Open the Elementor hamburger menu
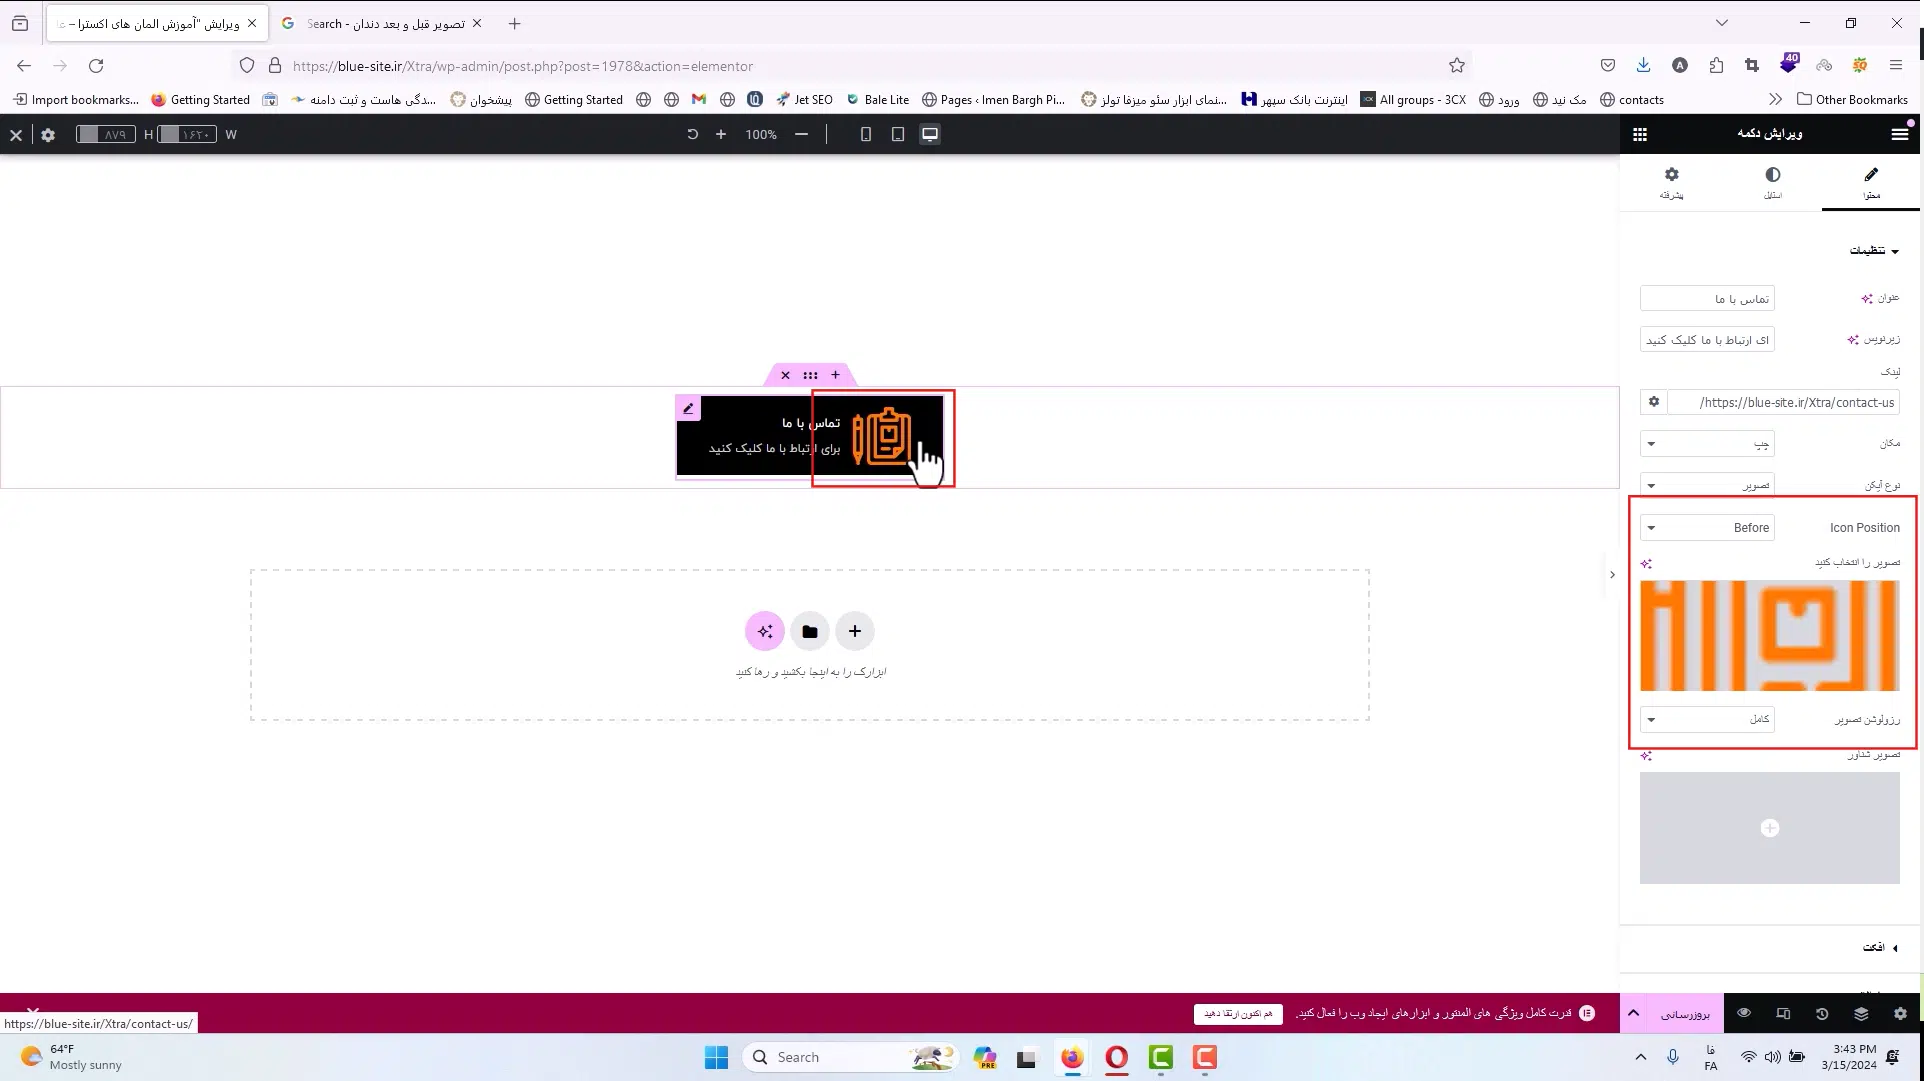1924x1081 pixels. coord(1899,134)
